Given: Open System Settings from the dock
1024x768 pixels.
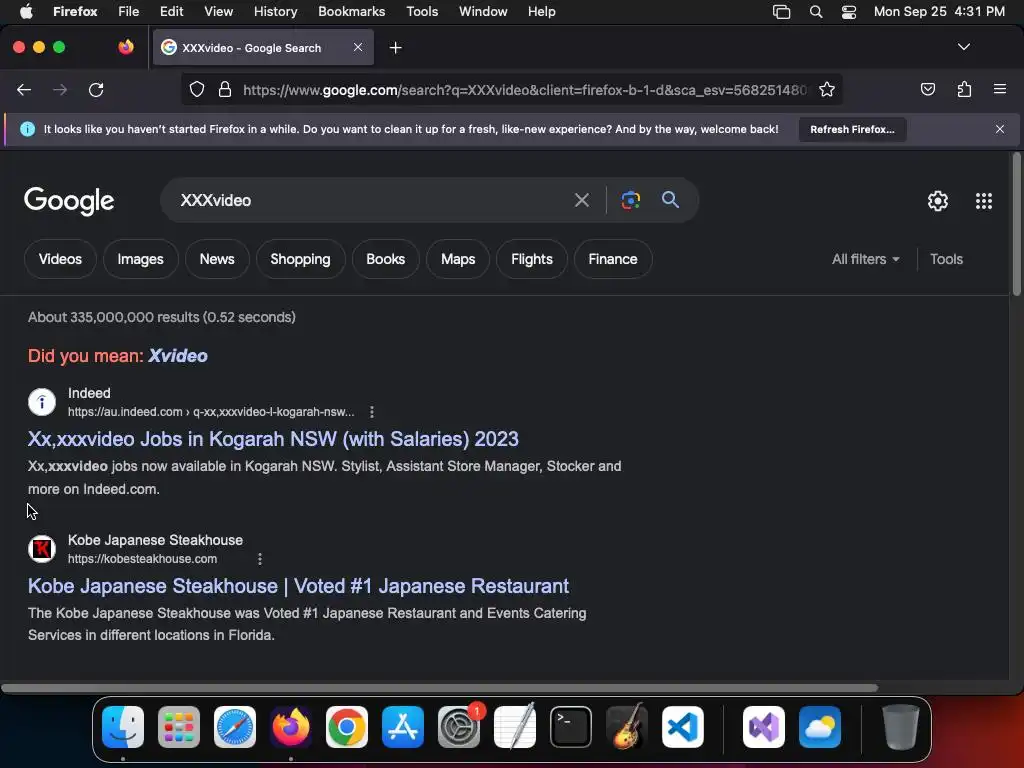Looking at the screenshot, I should click(x=458, y=726).
